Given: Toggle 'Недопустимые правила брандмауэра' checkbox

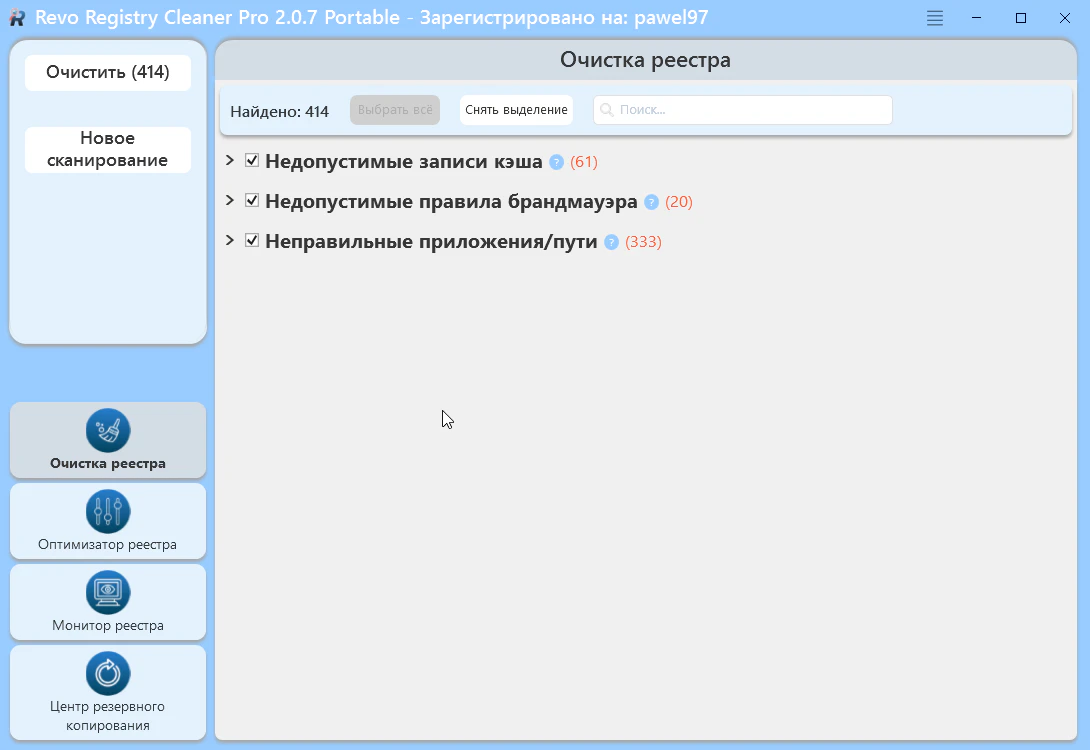Looking at the screenshot, I should tap(252, 201).
